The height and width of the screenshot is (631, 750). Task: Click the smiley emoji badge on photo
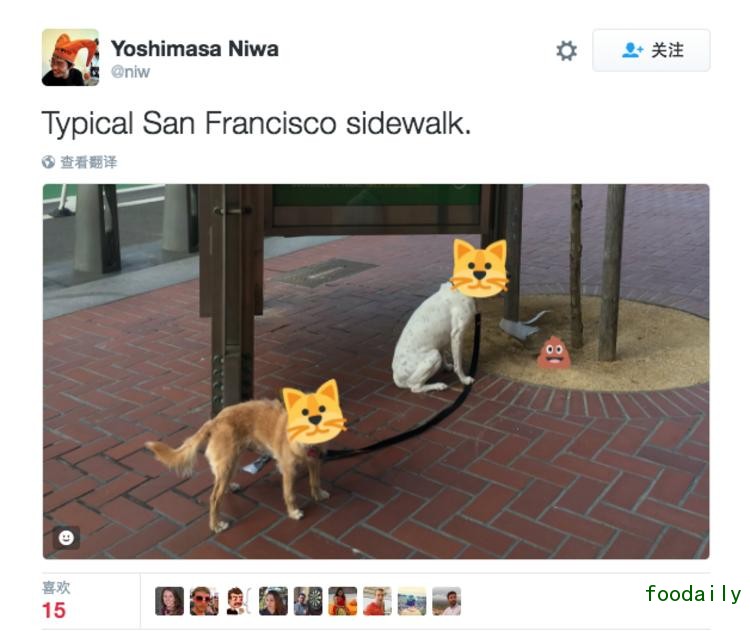(66, 538)
